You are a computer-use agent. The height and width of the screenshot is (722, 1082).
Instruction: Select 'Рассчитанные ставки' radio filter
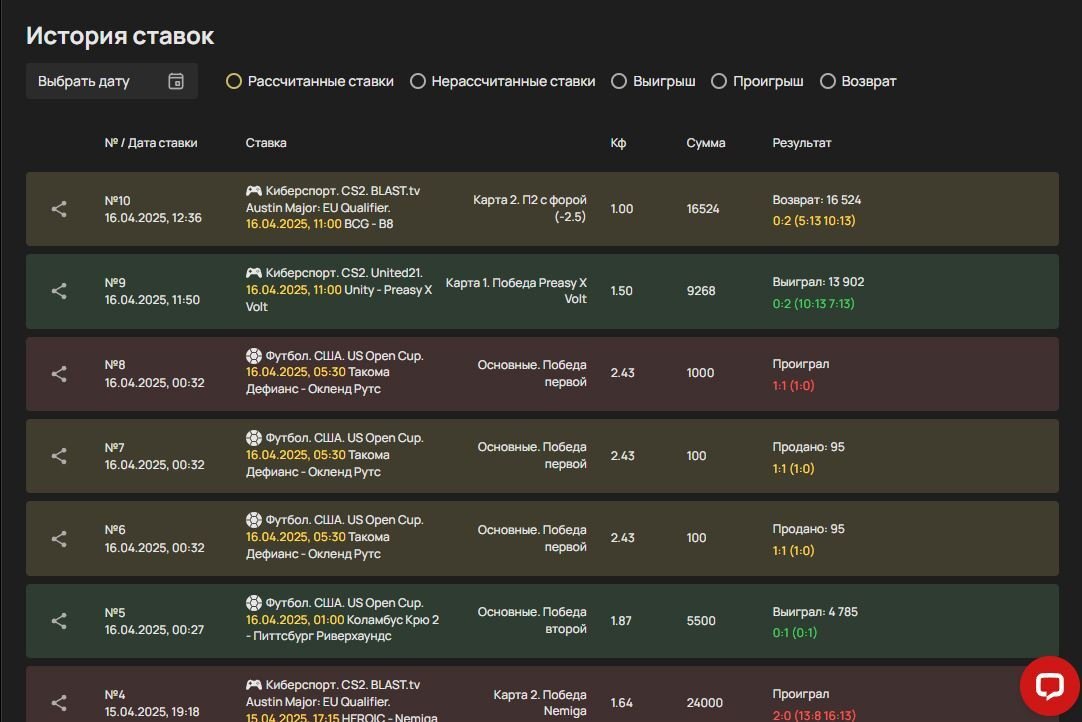pyautogui.click(x=234, y=81)
